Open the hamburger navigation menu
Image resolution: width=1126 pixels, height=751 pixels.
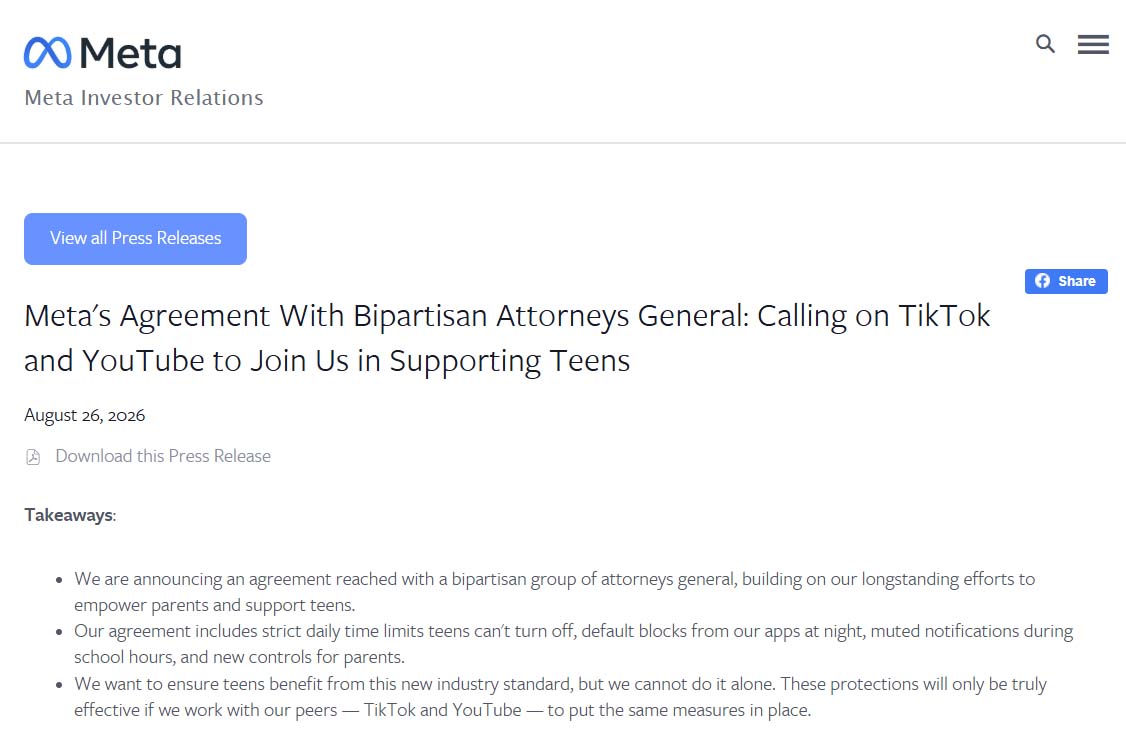(x=1093, y=44)
